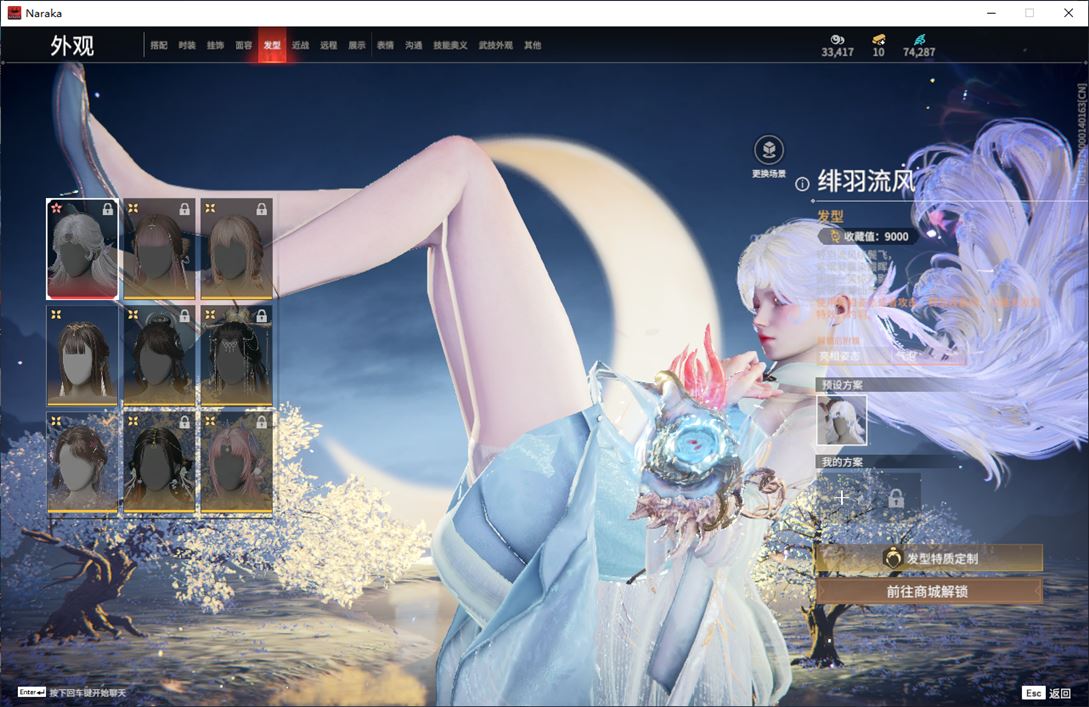Click the Naraka app icon in the title bar
Screen dimensions: 1089x707
click(14, 13)
